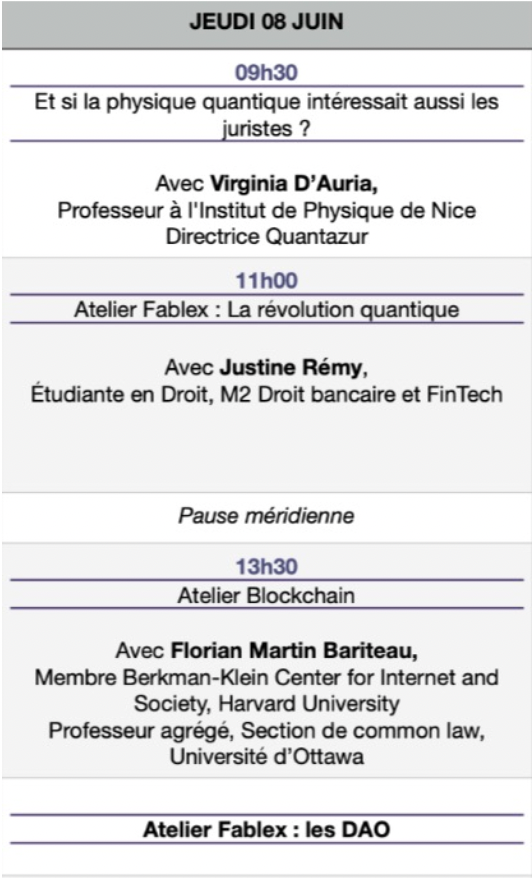532x878 pixels.
Task: Click Professeur agrégé, Section de common law
Action: point(267,731)
